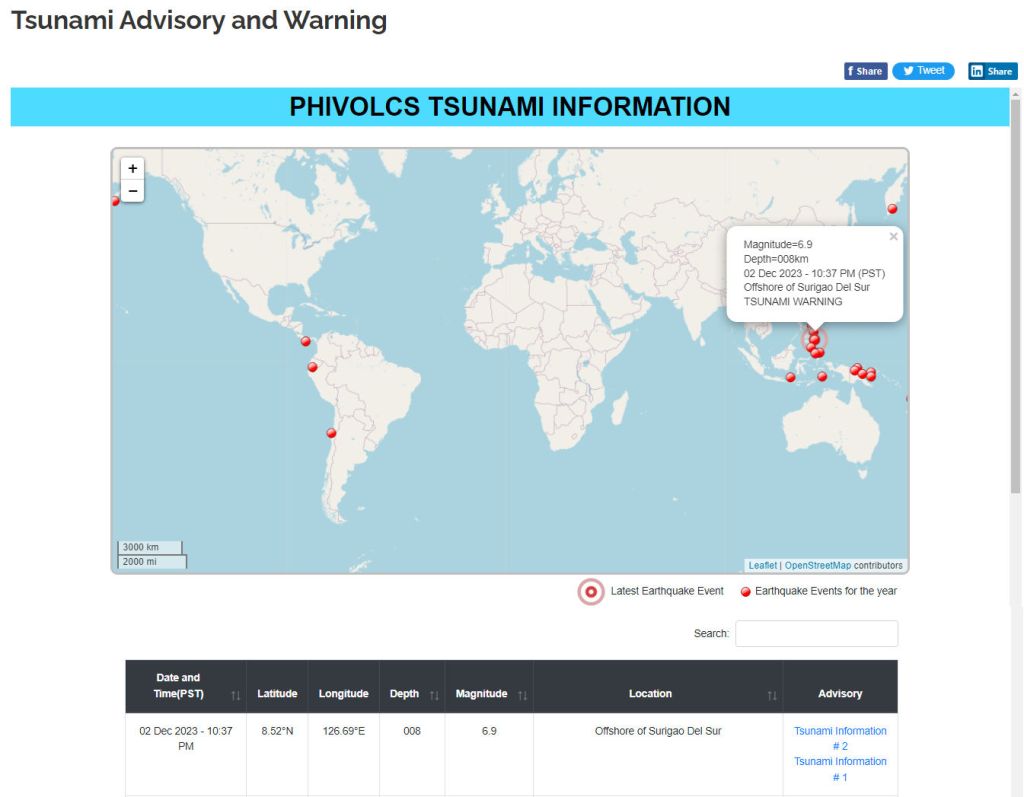Image resolution: width=1024 pixels, height=797 pixels.
Task: Zoom out on the earthquake map
Action: click(132, 191)
